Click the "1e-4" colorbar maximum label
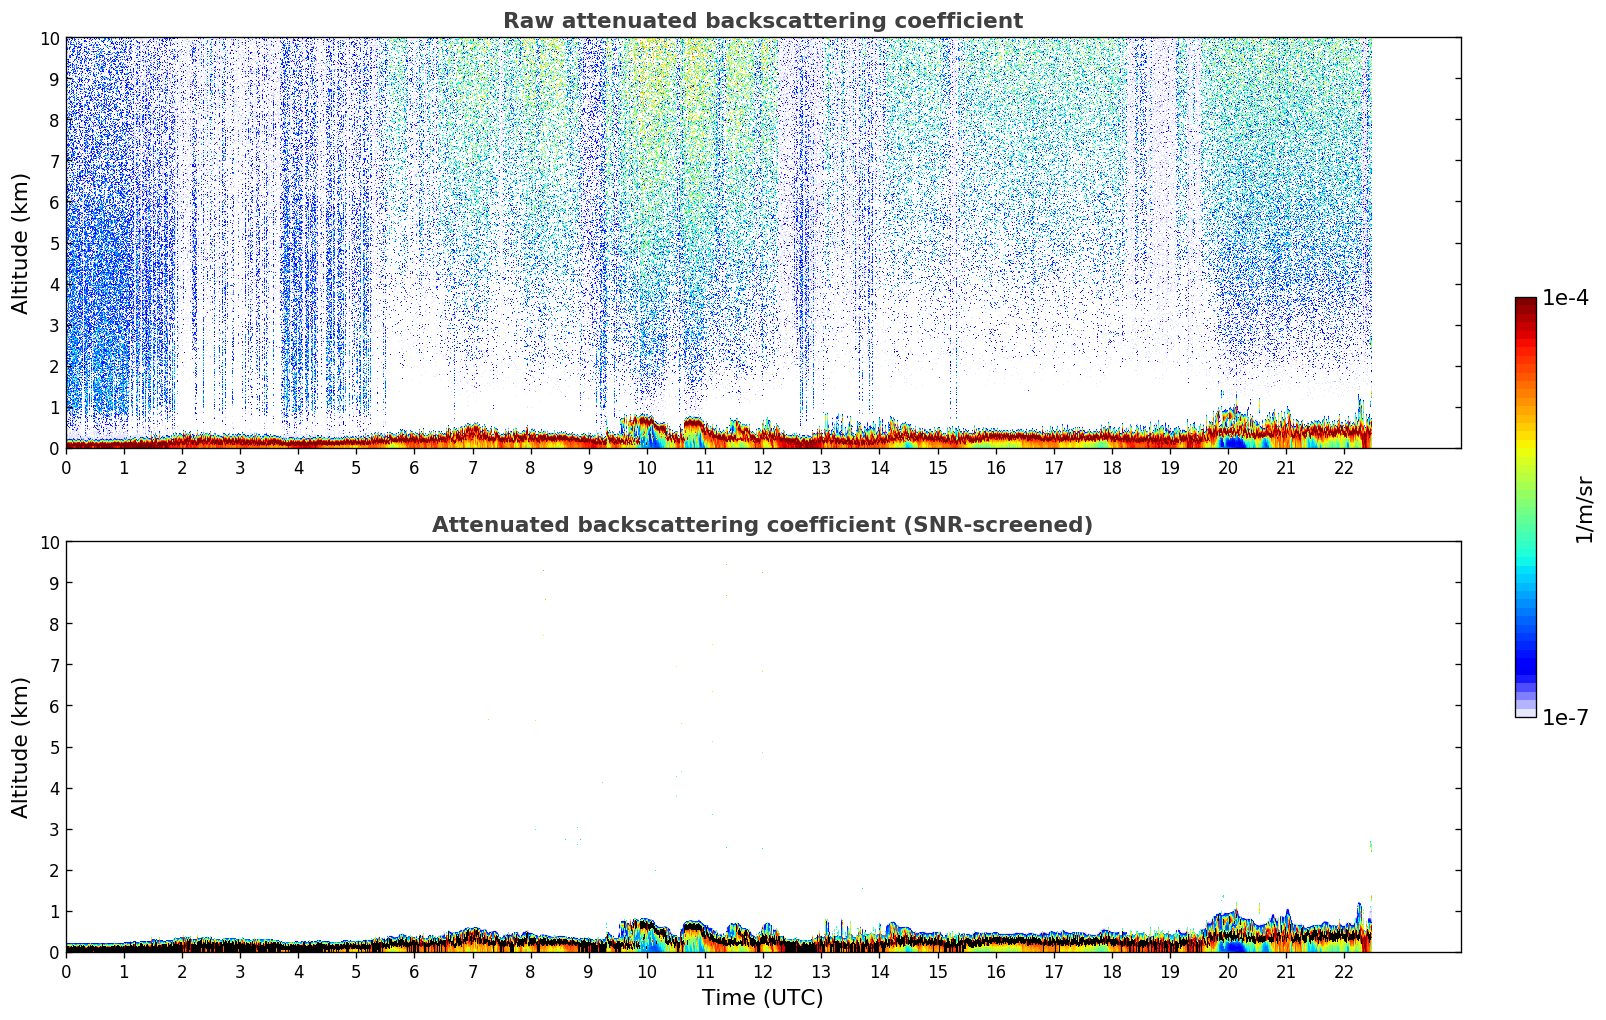 tap(1565, 298)
